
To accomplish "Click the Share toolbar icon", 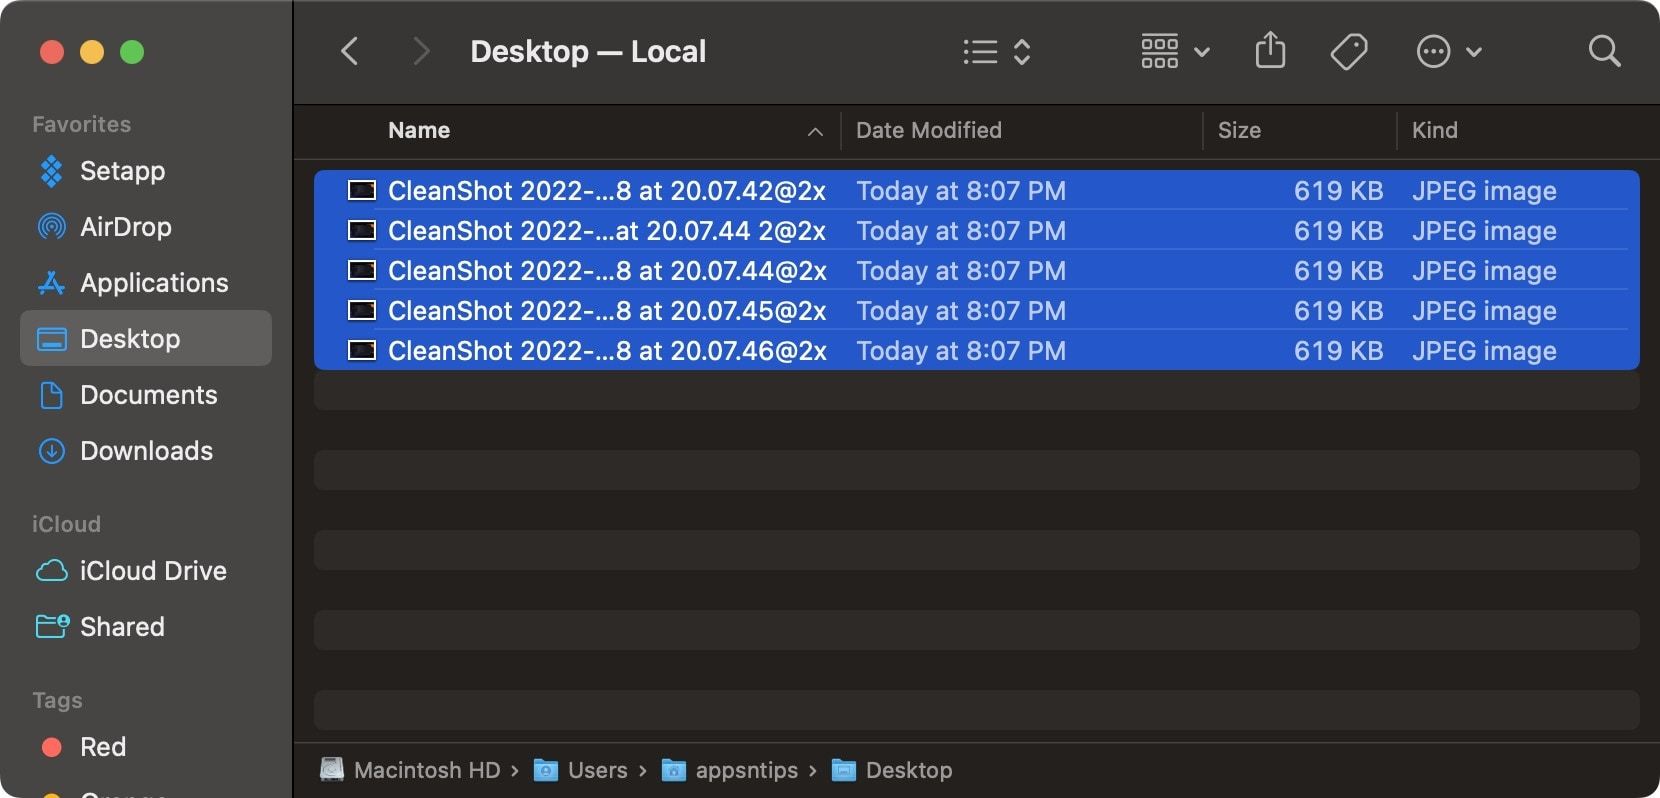I will pos(1270,51).
